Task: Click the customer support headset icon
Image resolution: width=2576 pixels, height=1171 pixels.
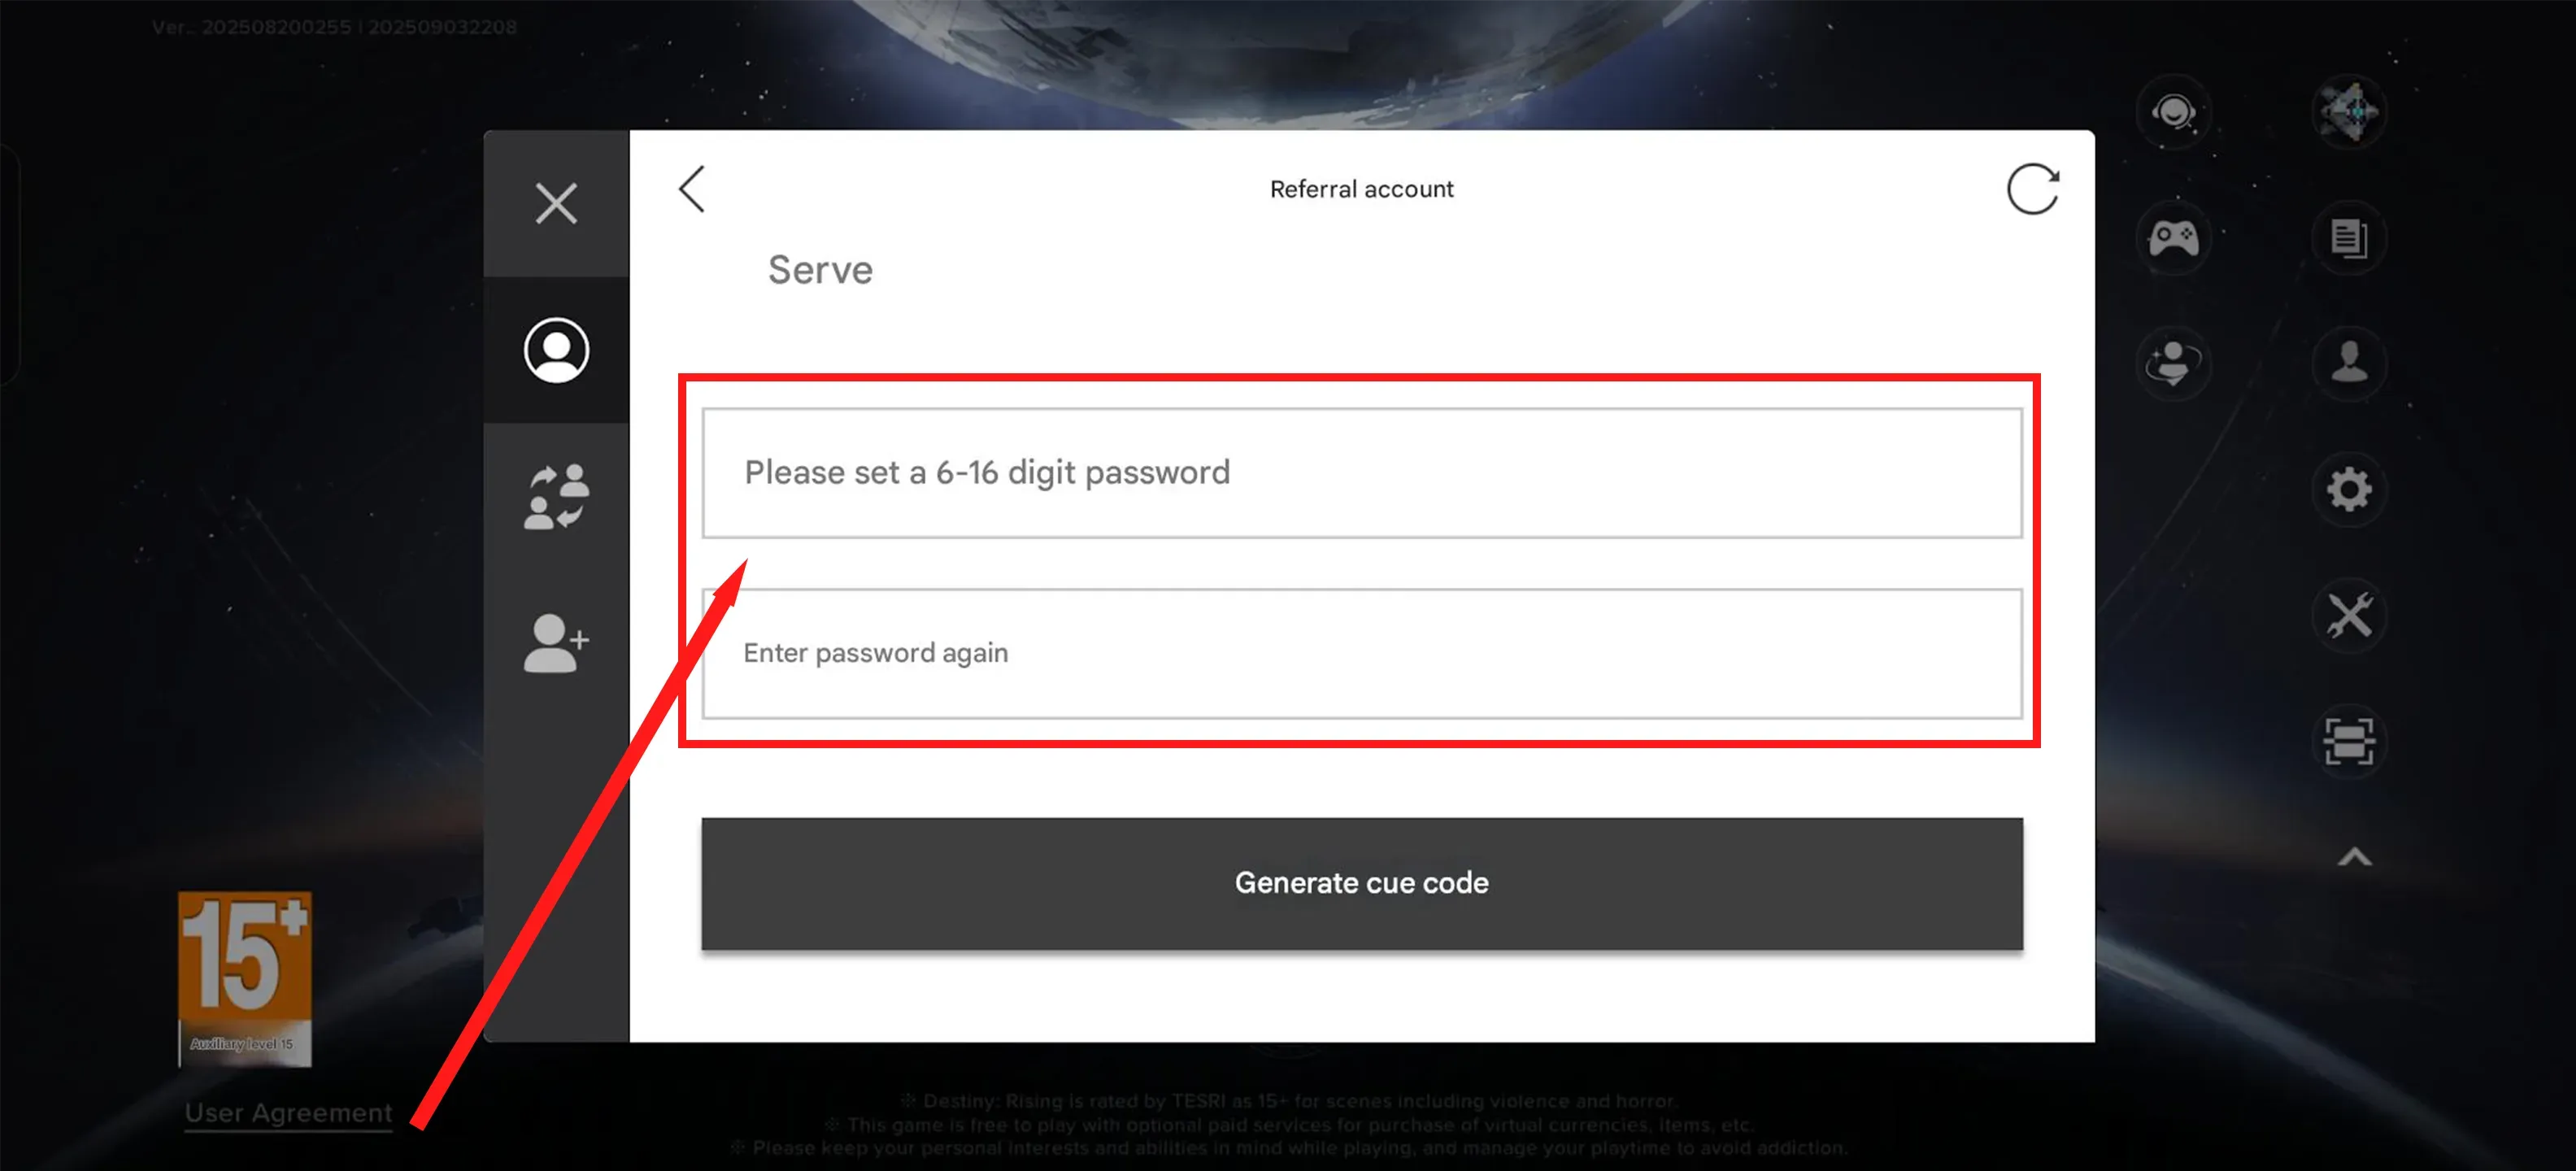Action: click(x=2173, y=112)
